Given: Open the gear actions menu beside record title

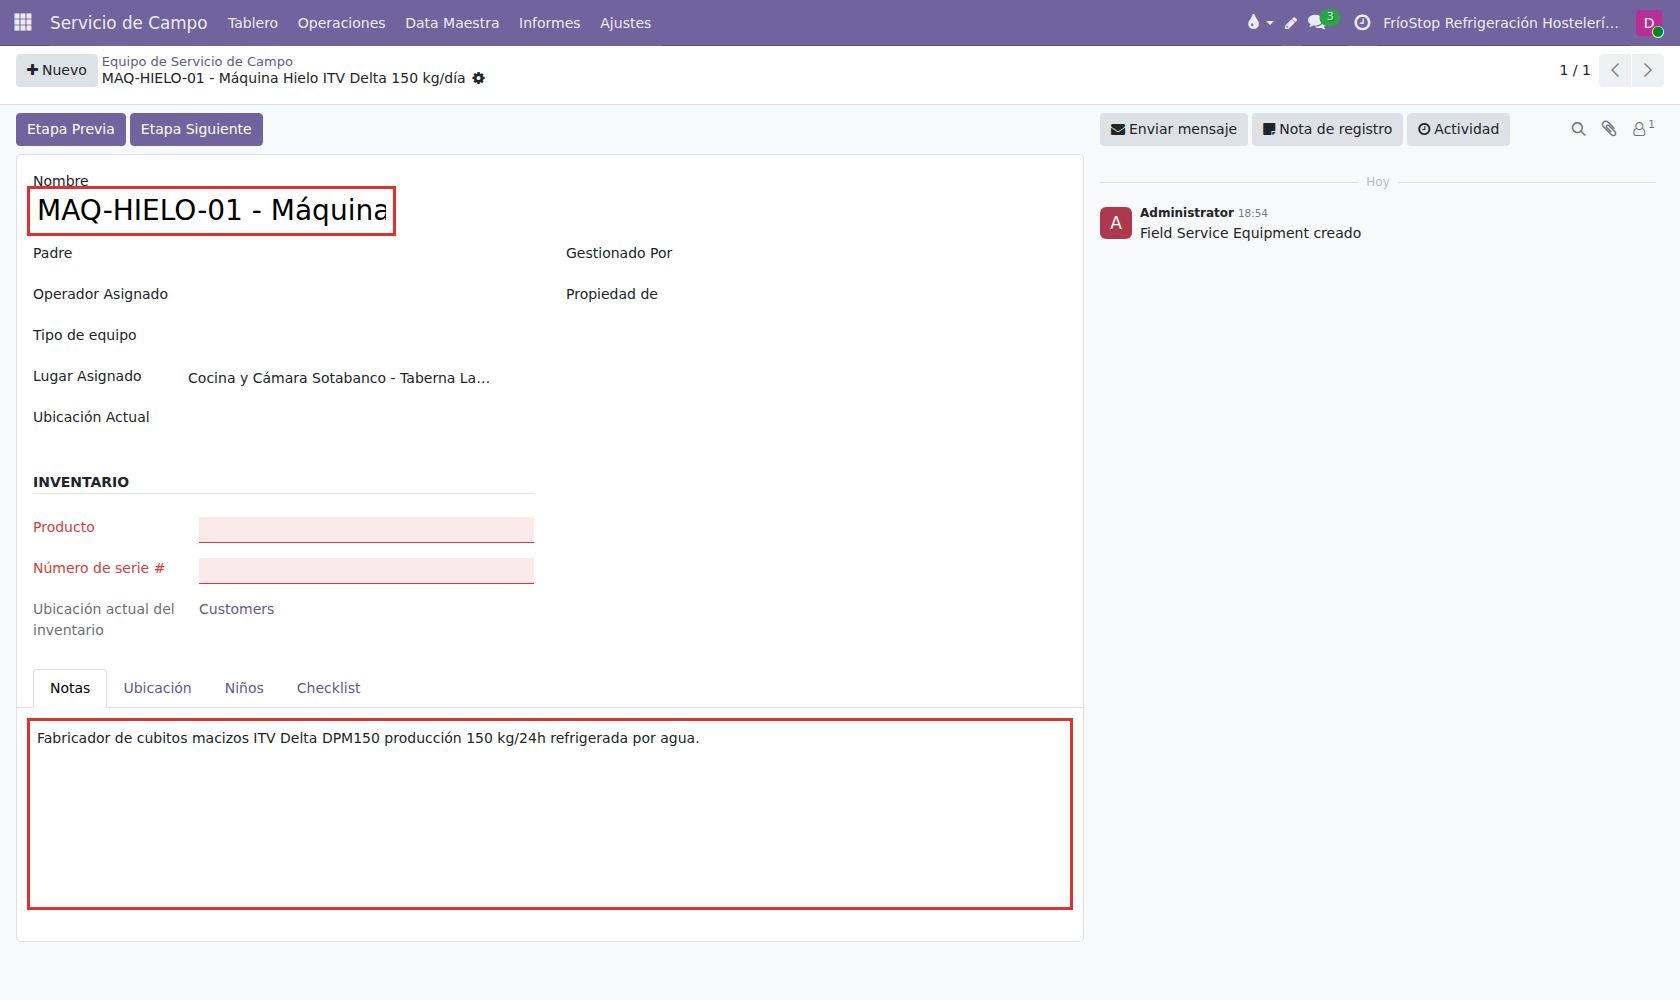Looking at the screenshot, I should [x=479, y=78].
